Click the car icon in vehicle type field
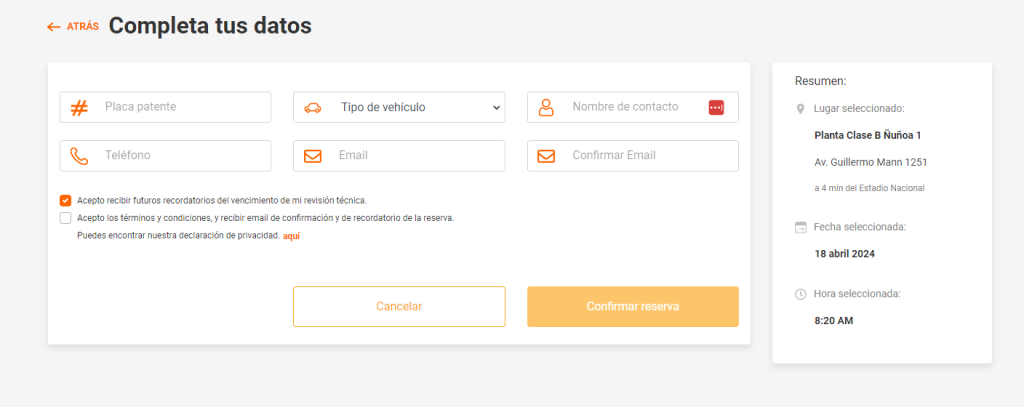1024x407 pixels. [313, 107]
